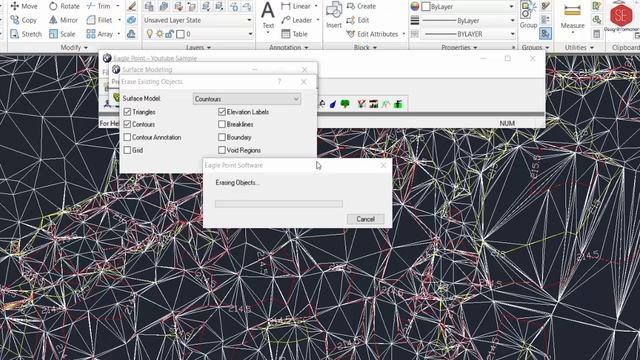
Task: Insert a Table
Action: coord(294,34)
